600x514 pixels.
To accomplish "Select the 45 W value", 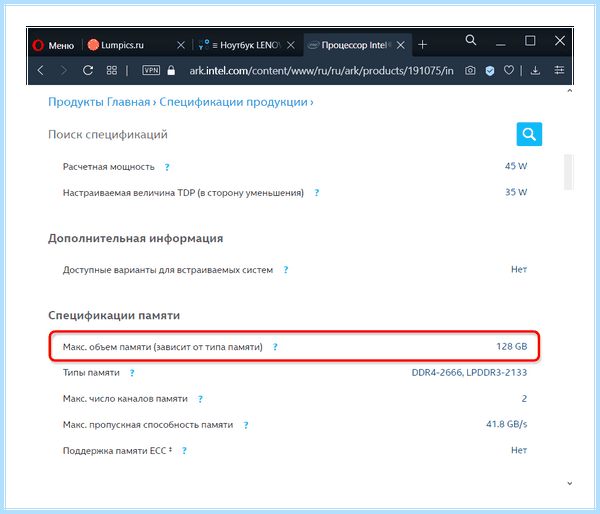I will point(516,166).
